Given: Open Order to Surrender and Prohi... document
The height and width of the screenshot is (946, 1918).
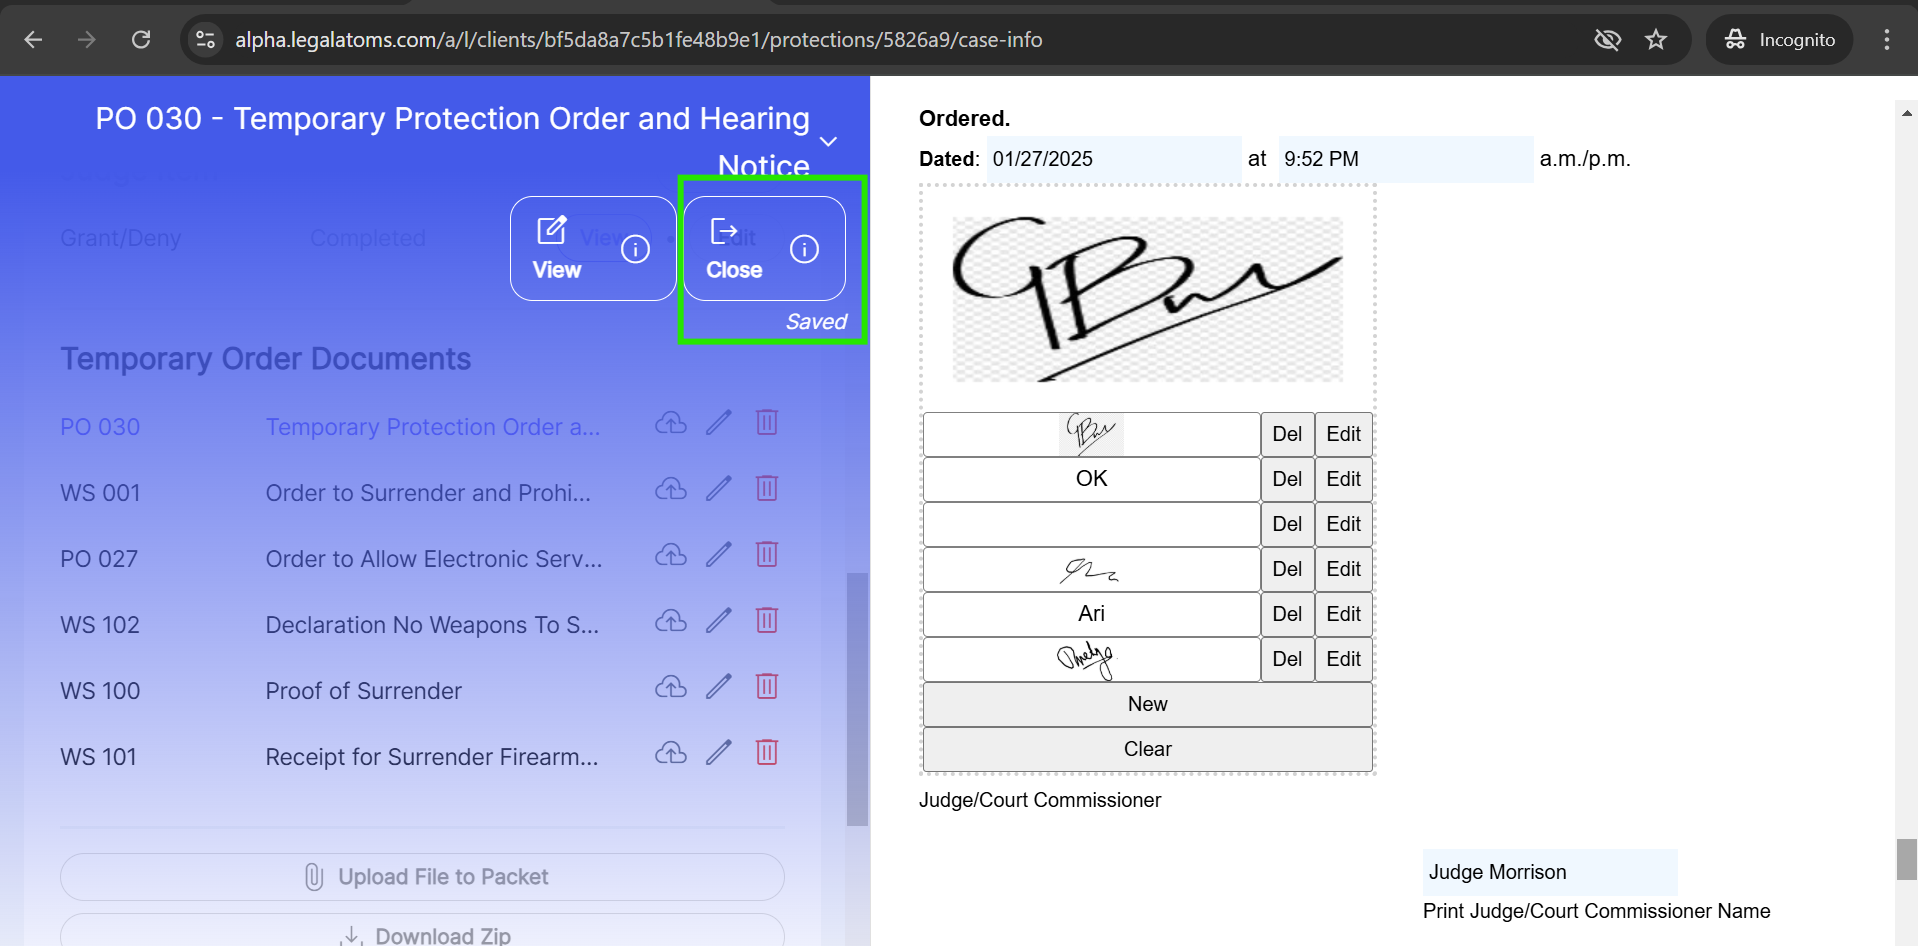Looking at the screenshot, I should tap(428, 493).
